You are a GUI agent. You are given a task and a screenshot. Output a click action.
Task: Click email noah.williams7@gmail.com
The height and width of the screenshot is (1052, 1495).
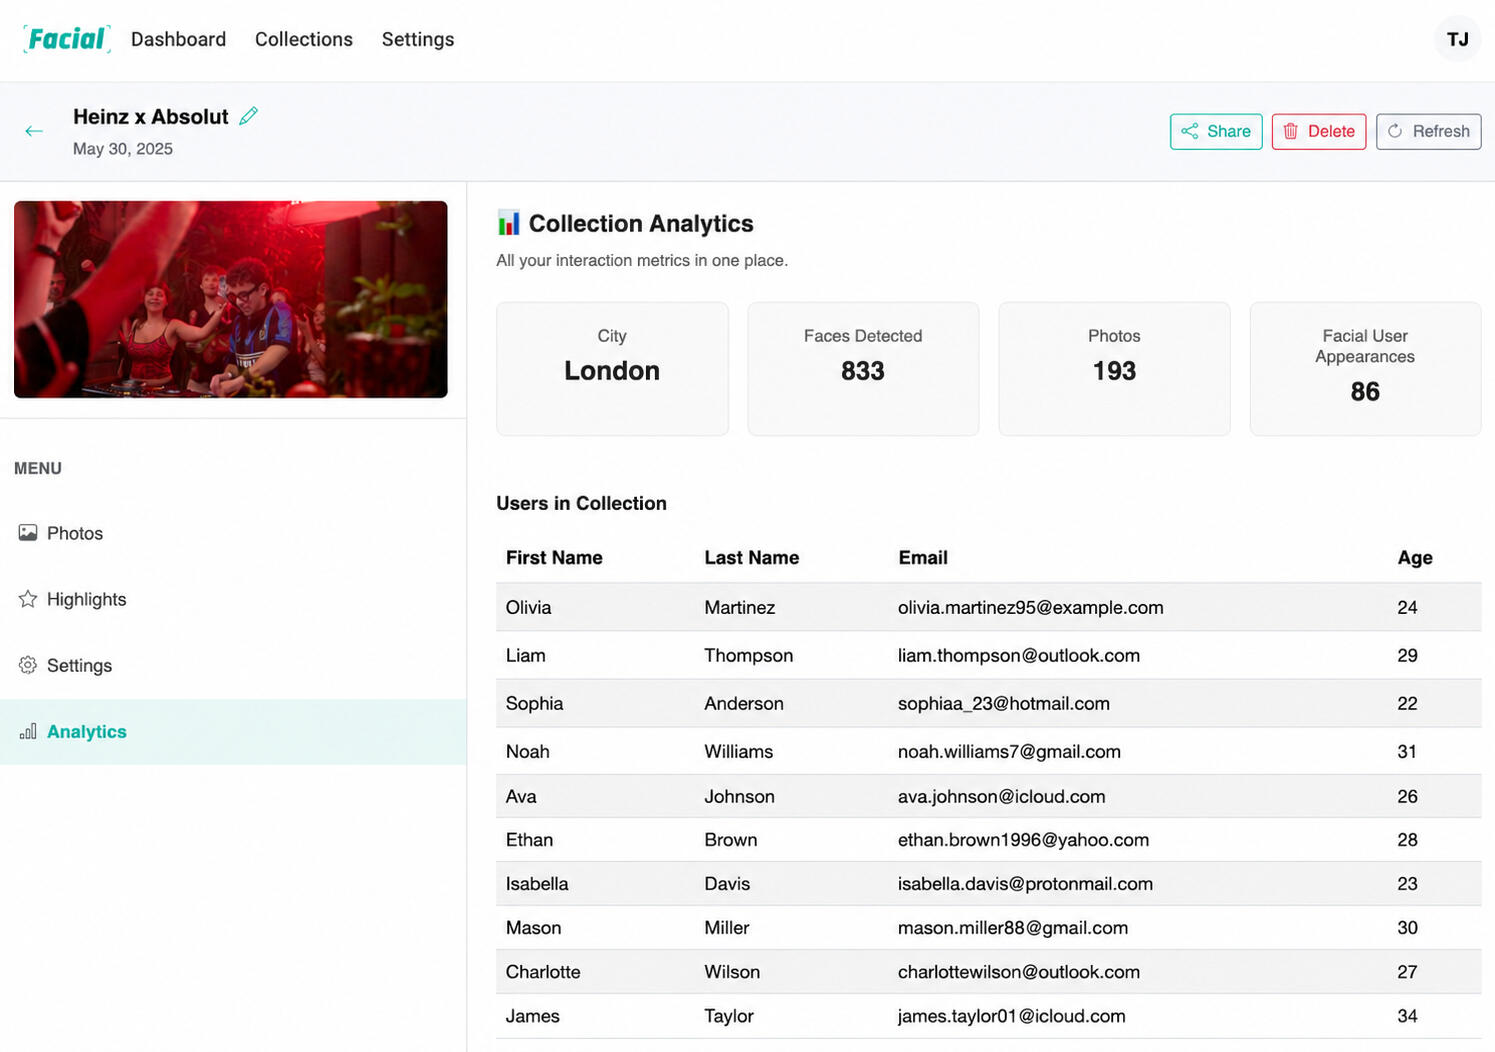1009,751
